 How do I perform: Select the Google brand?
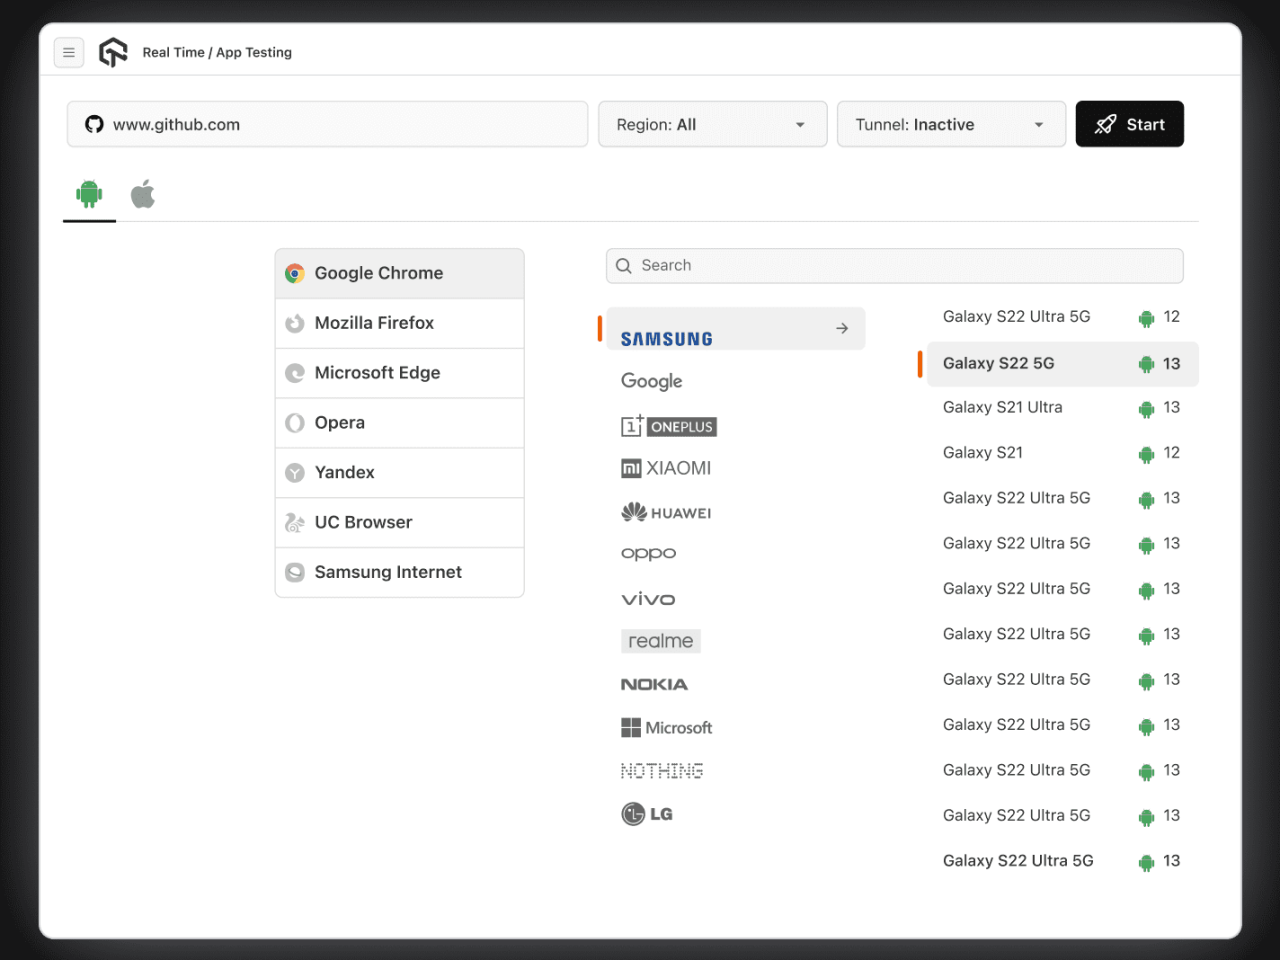(652, 381)
